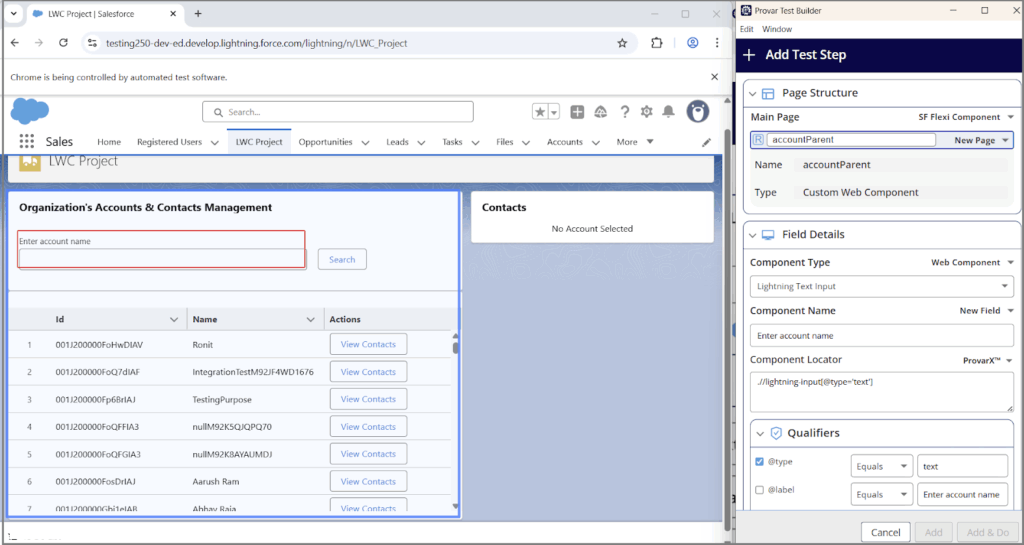This screenshot has width=1024, height=545.
Task: Click View Contacts for Ronit
Action: pyautogui.click(x=368, y=344)
